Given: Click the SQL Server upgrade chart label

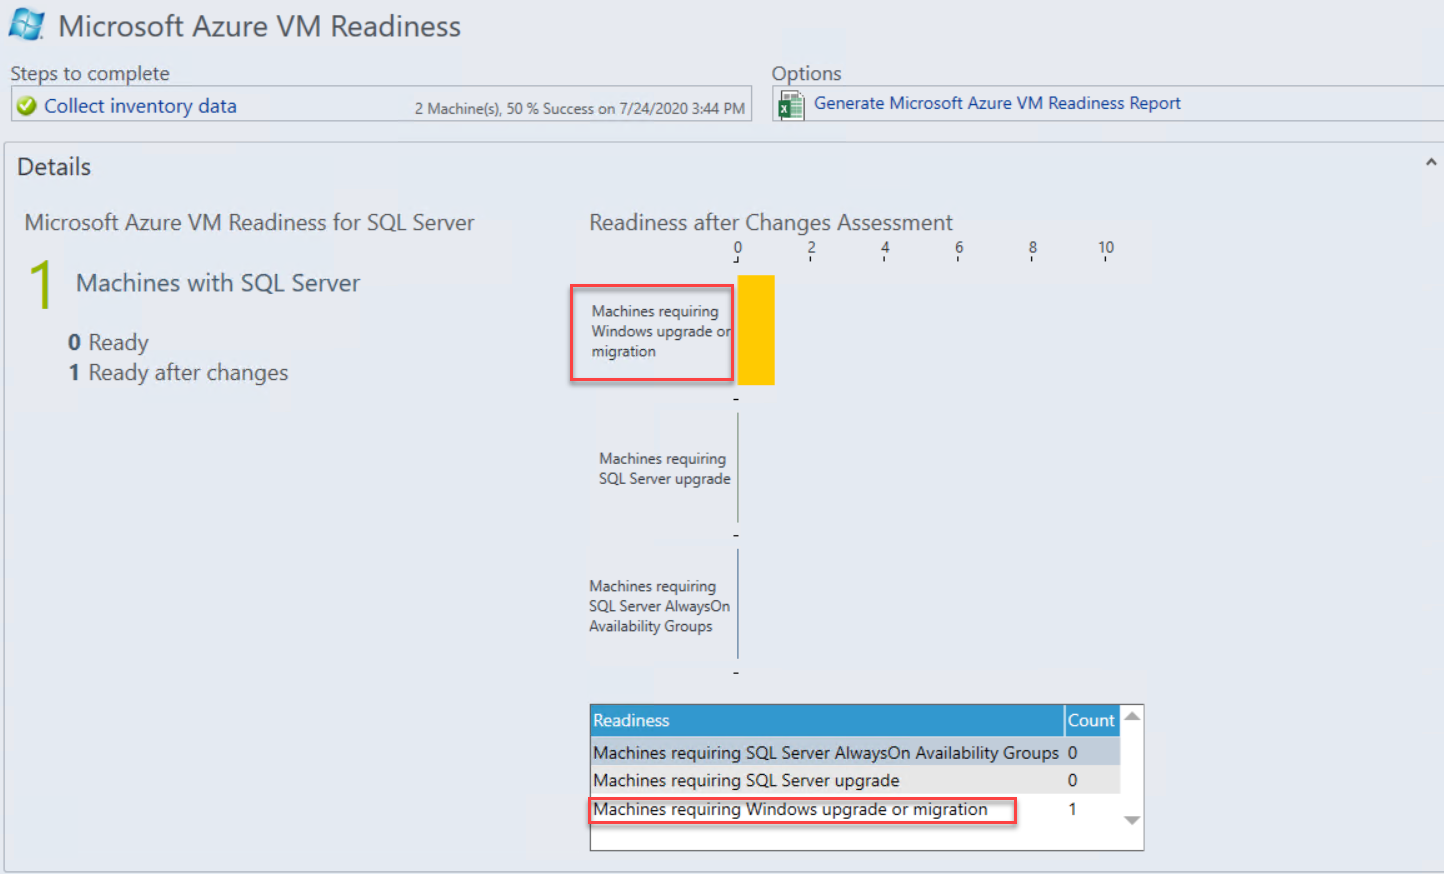Looking at the screenshot, I should (x=664, y=468).
